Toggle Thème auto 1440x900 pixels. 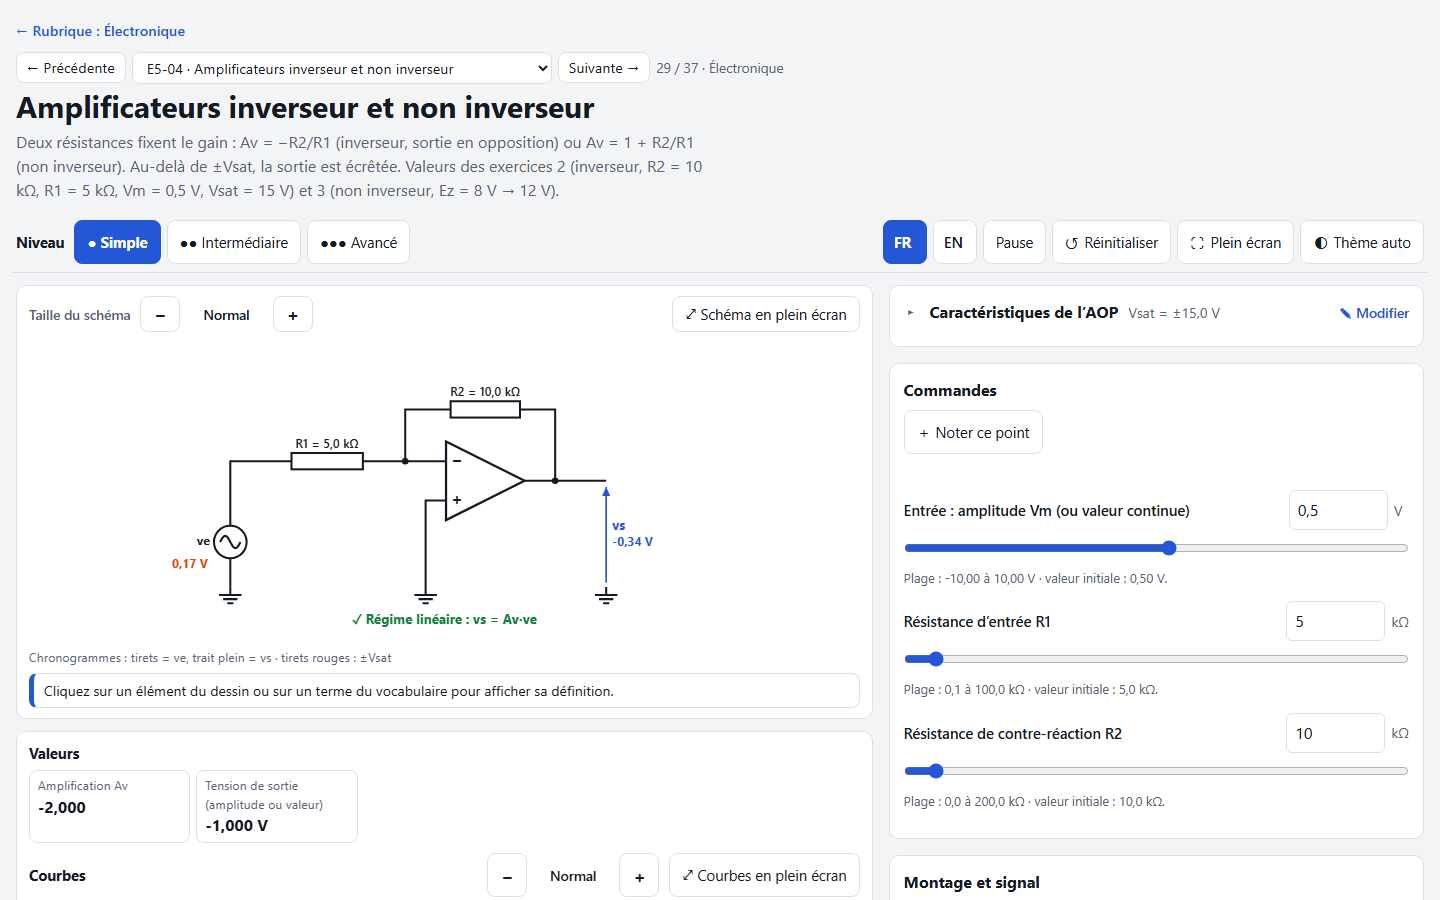click(1362, 242)
